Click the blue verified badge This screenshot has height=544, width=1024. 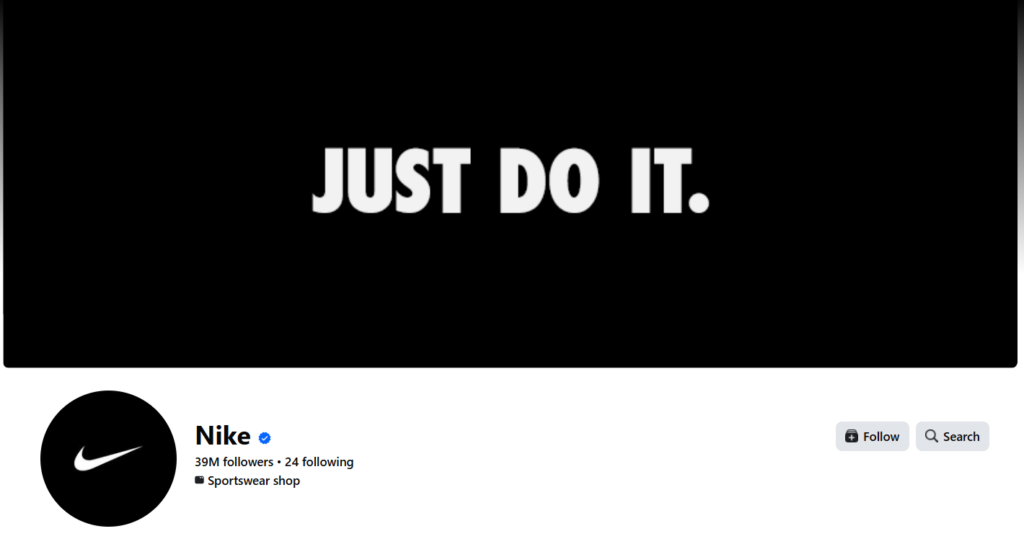(264, 438)
